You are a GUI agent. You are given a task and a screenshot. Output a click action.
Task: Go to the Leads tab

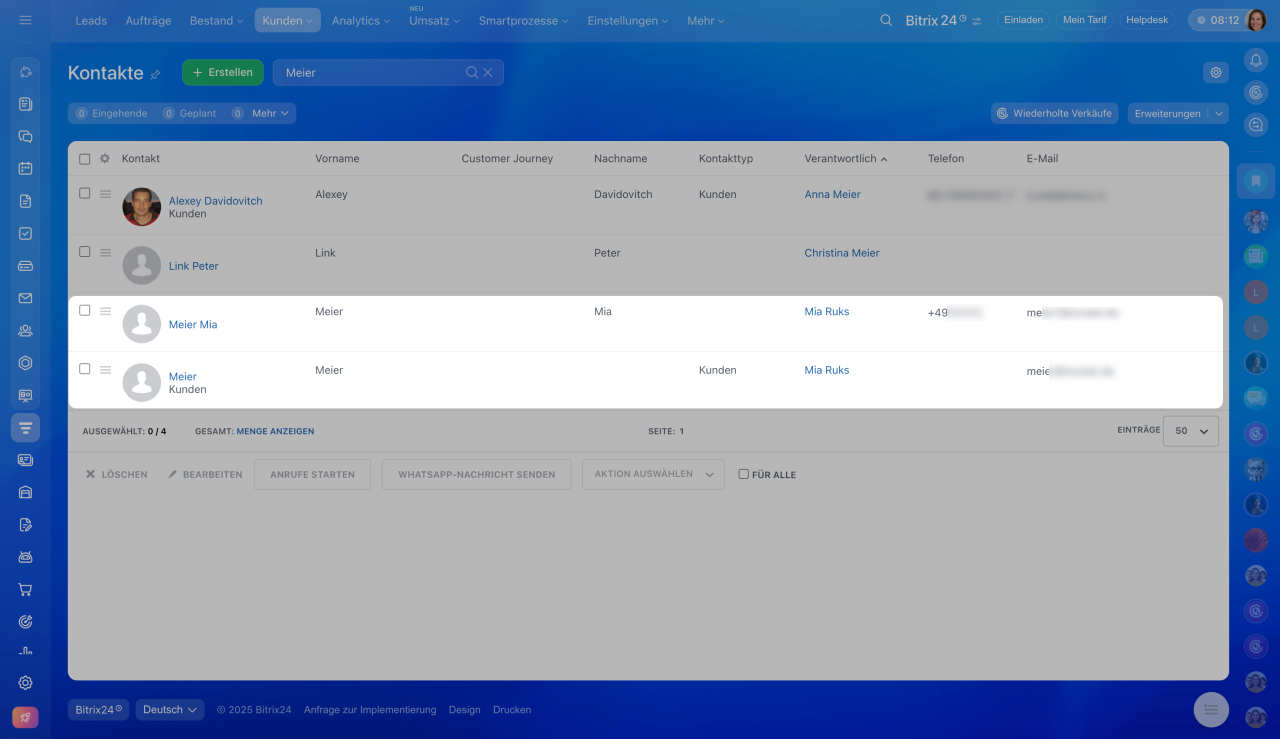tap(91, 20)
